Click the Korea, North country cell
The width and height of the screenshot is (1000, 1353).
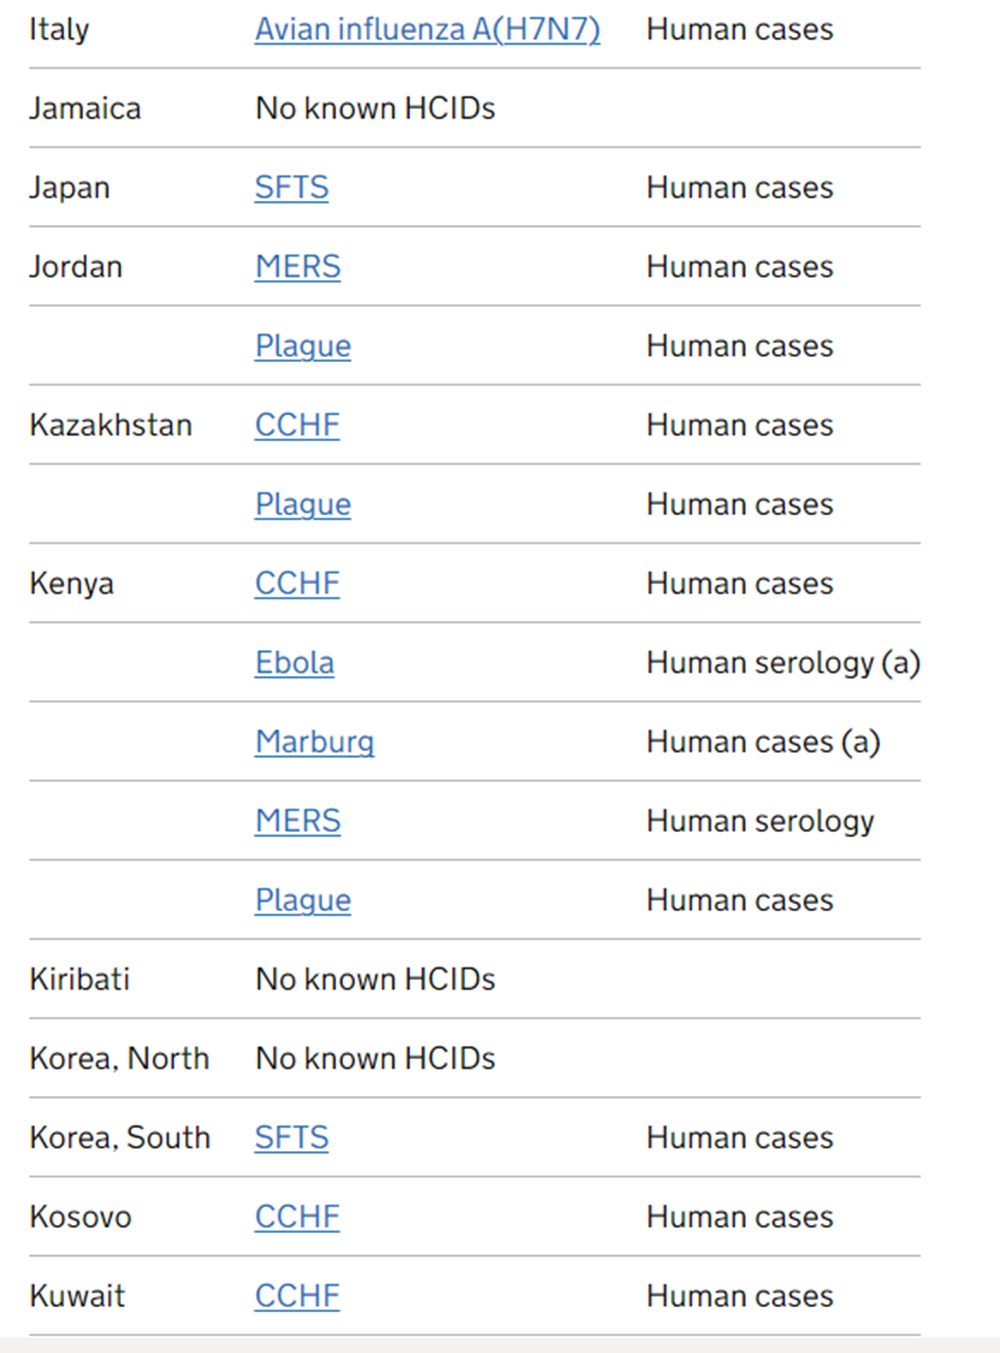(119, 1059)
